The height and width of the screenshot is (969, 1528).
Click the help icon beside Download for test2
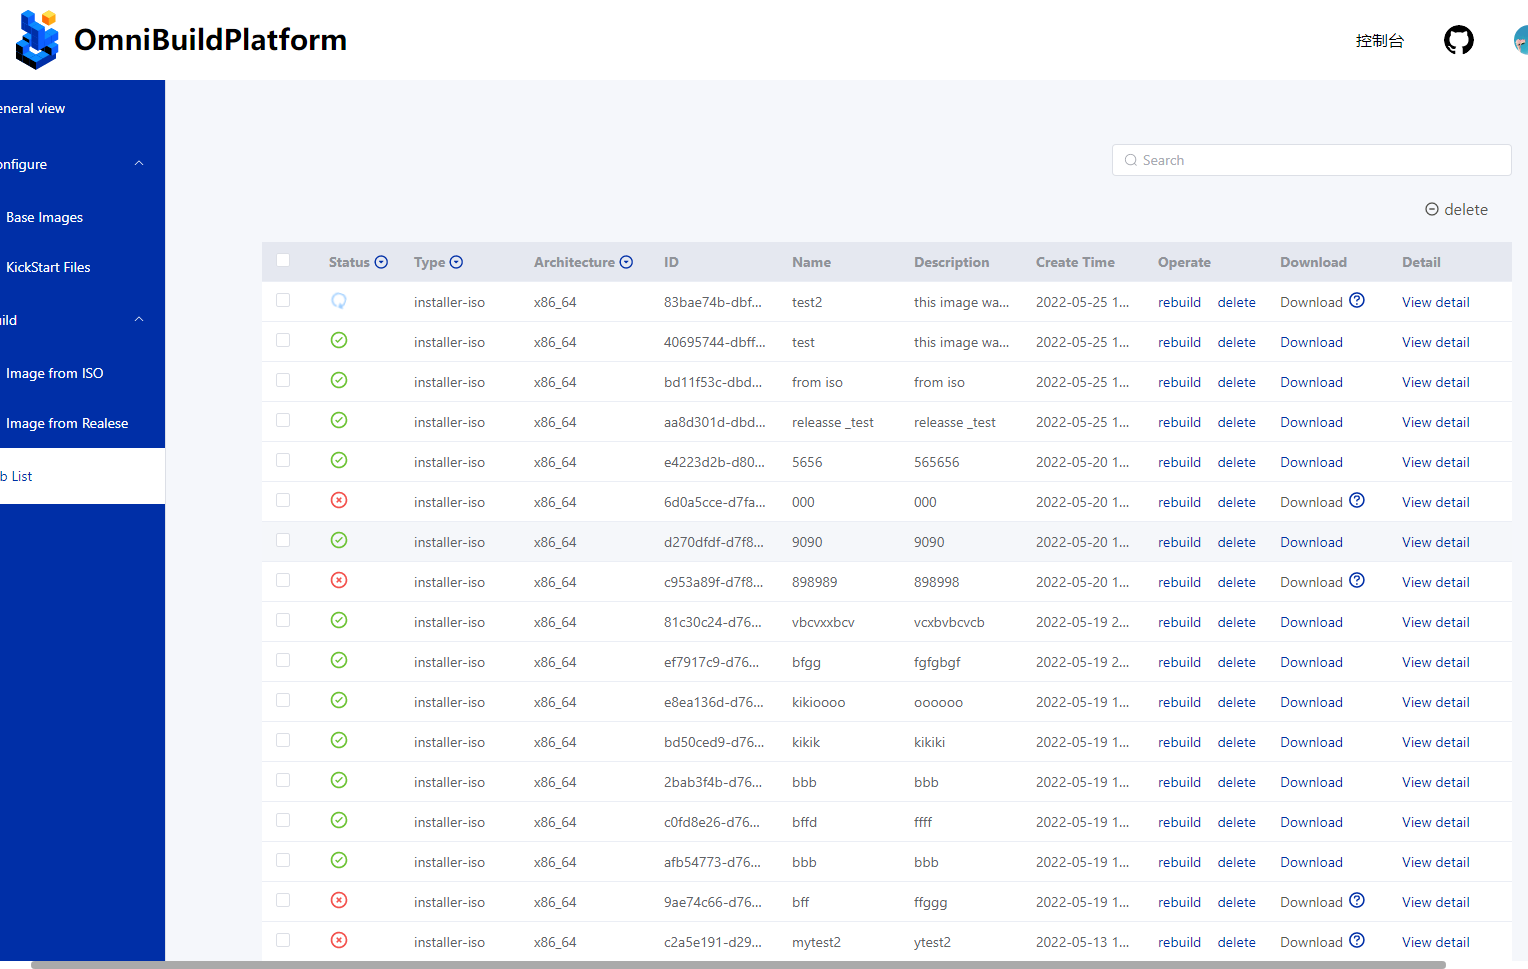(x=1357, y=300)
